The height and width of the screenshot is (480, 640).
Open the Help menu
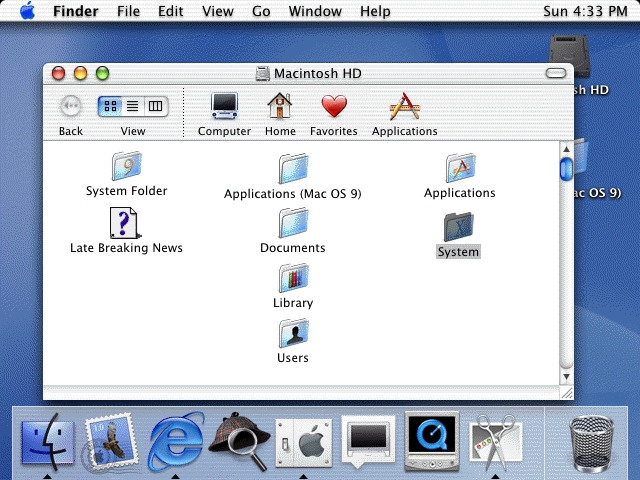point(375,11)
